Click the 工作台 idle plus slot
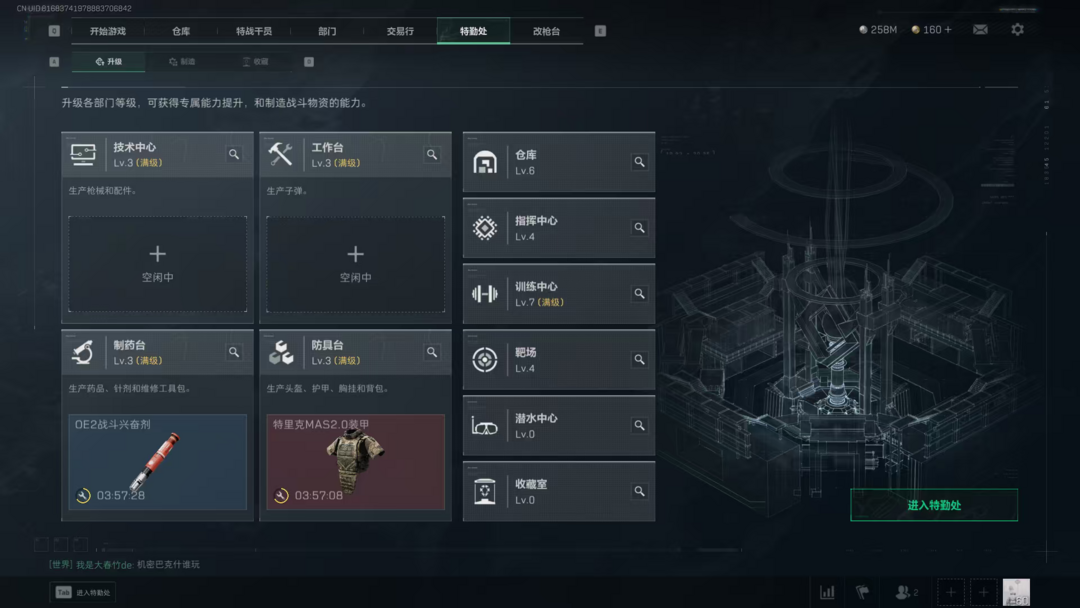The image size is (1080, 608). (x=355, y=264)
